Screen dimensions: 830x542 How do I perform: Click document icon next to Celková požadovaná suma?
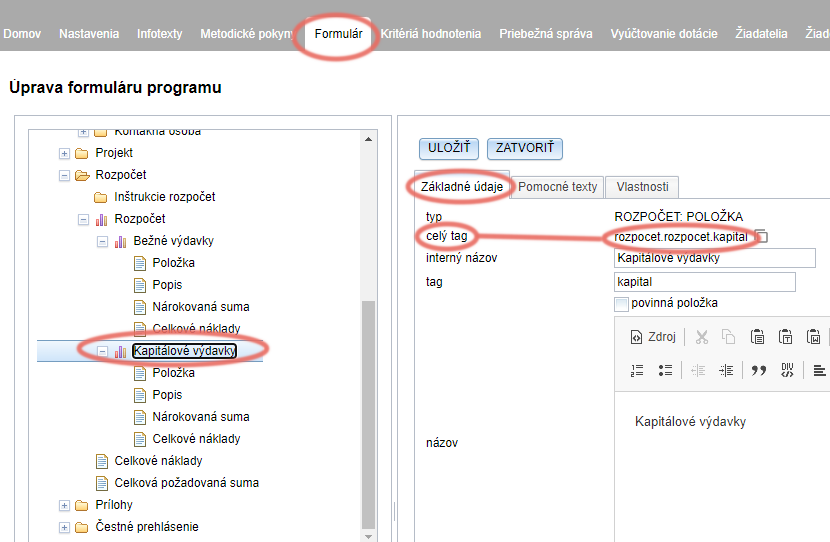pyautogui.click(x=102, y=483)
